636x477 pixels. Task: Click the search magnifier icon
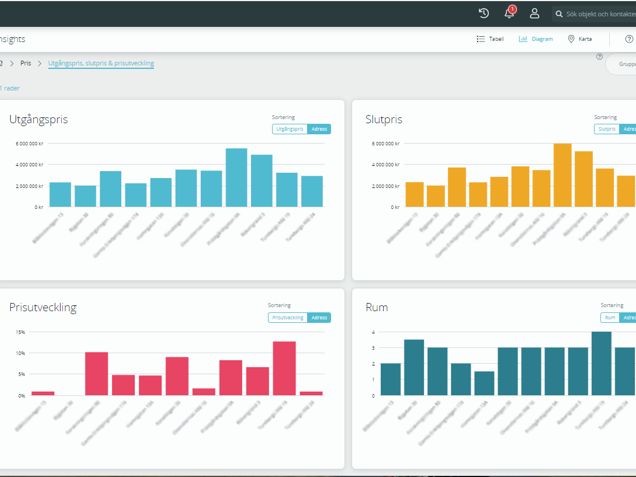559,14
